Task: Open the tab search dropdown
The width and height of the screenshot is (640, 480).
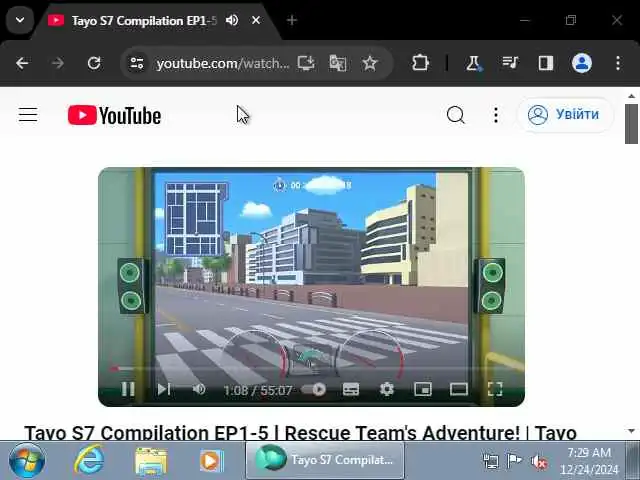Action: coord(20,20)
